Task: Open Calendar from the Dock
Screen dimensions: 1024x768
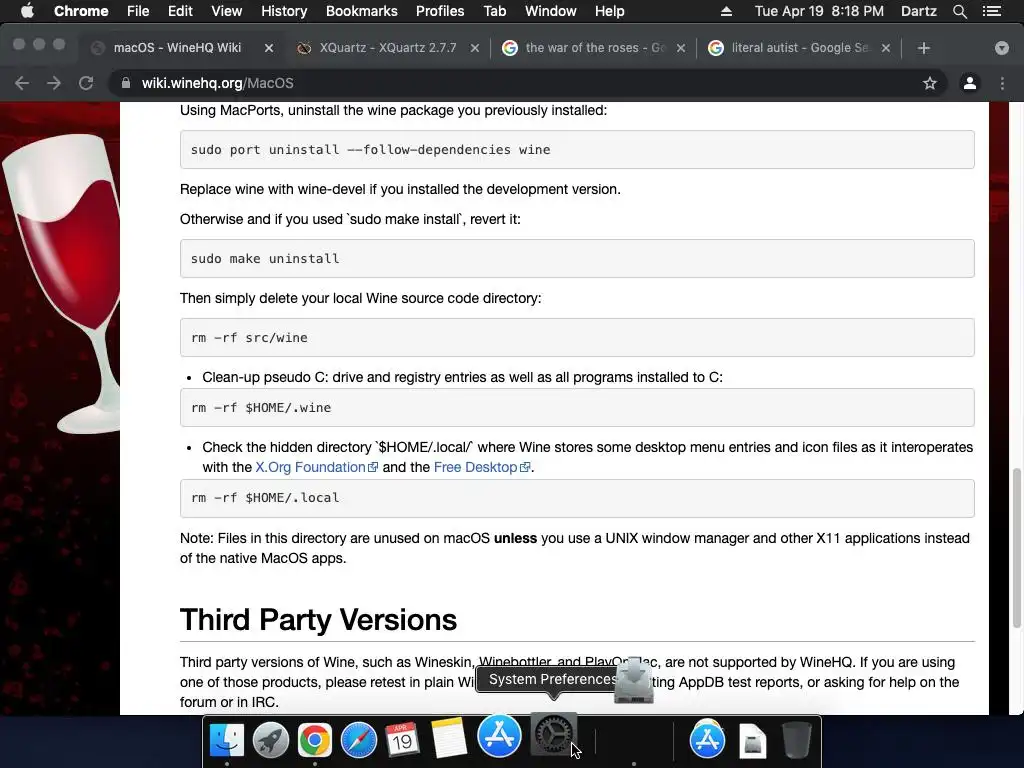Action: pyautogui.click(x=402, y=740)
